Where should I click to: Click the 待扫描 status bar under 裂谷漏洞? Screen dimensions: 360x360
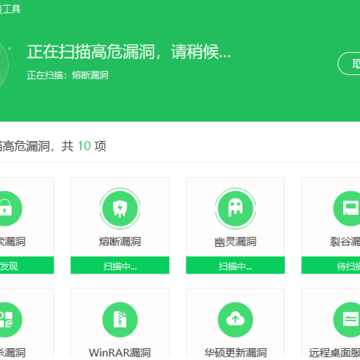click(x=331, y=265)
